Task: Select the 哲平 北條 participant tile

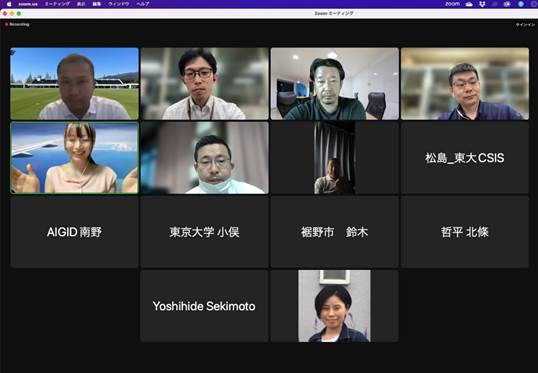Action: pyautogui.click(x=465, y=232)
